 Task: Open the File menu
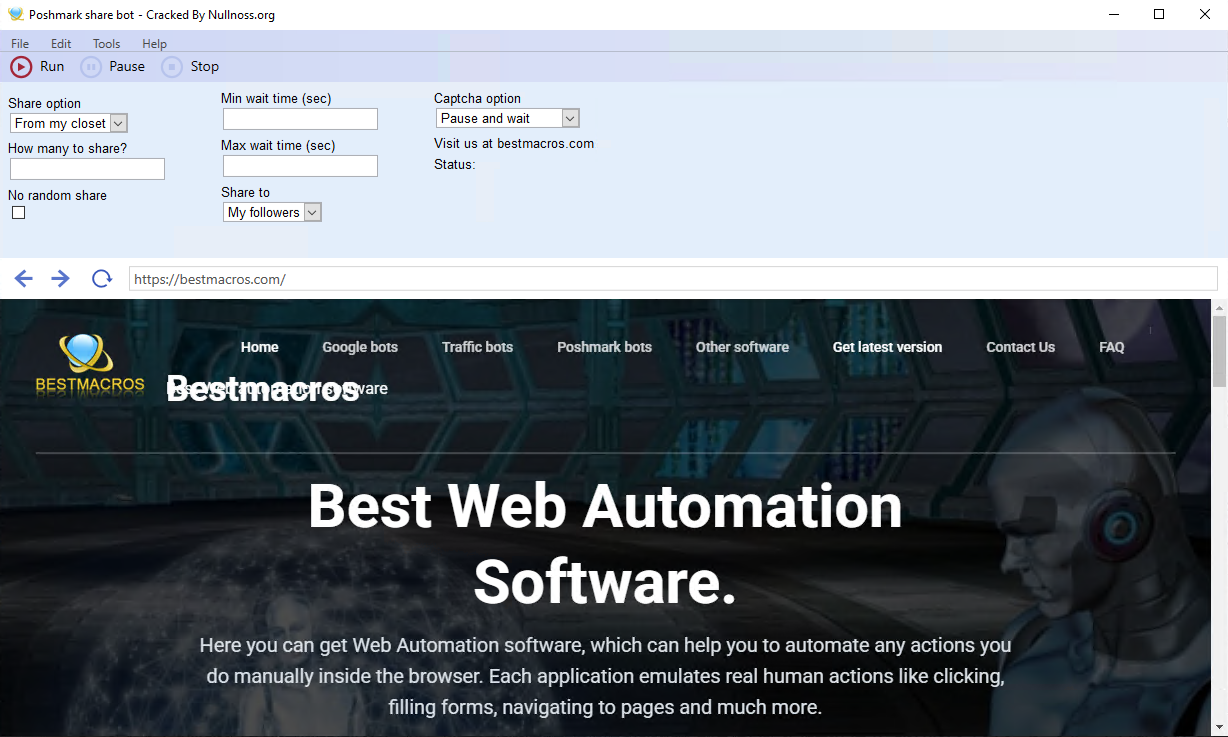coord(20,44)
